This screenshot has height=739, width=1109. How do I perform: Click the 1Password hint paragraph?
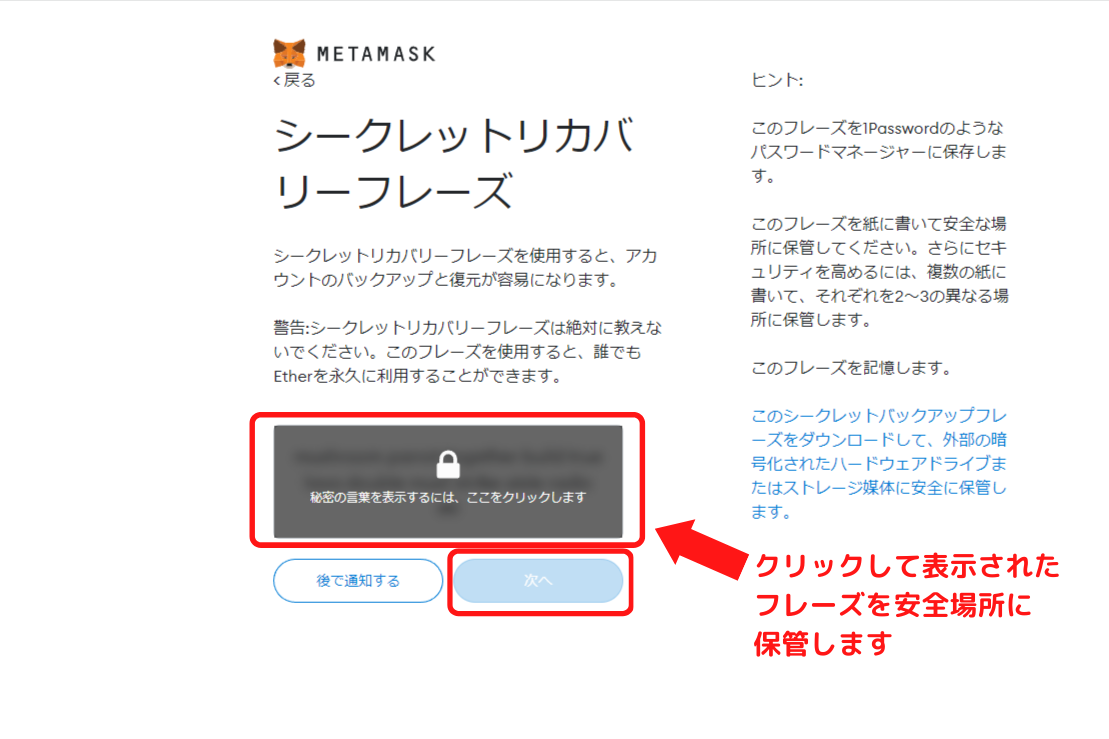click(878, 151)
